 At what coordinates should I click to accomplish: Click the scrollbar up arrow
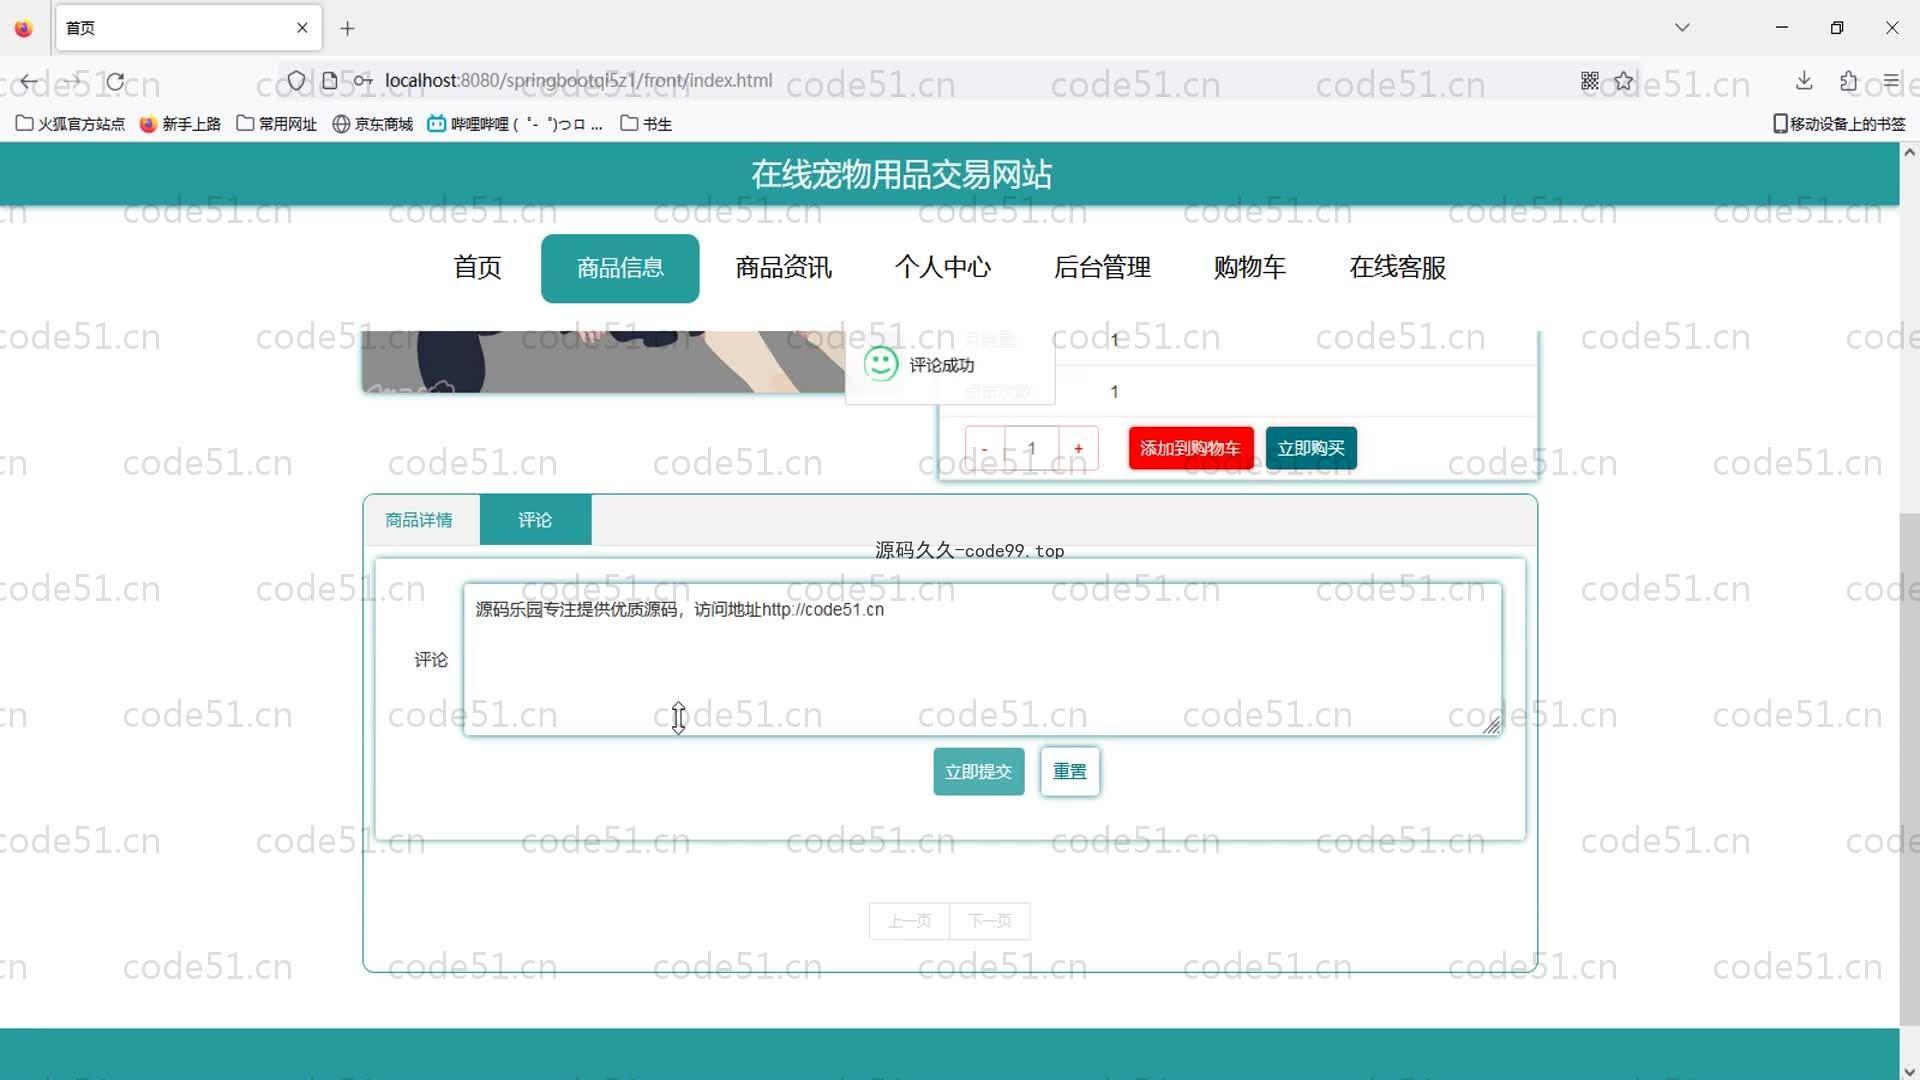point(1909,153)
